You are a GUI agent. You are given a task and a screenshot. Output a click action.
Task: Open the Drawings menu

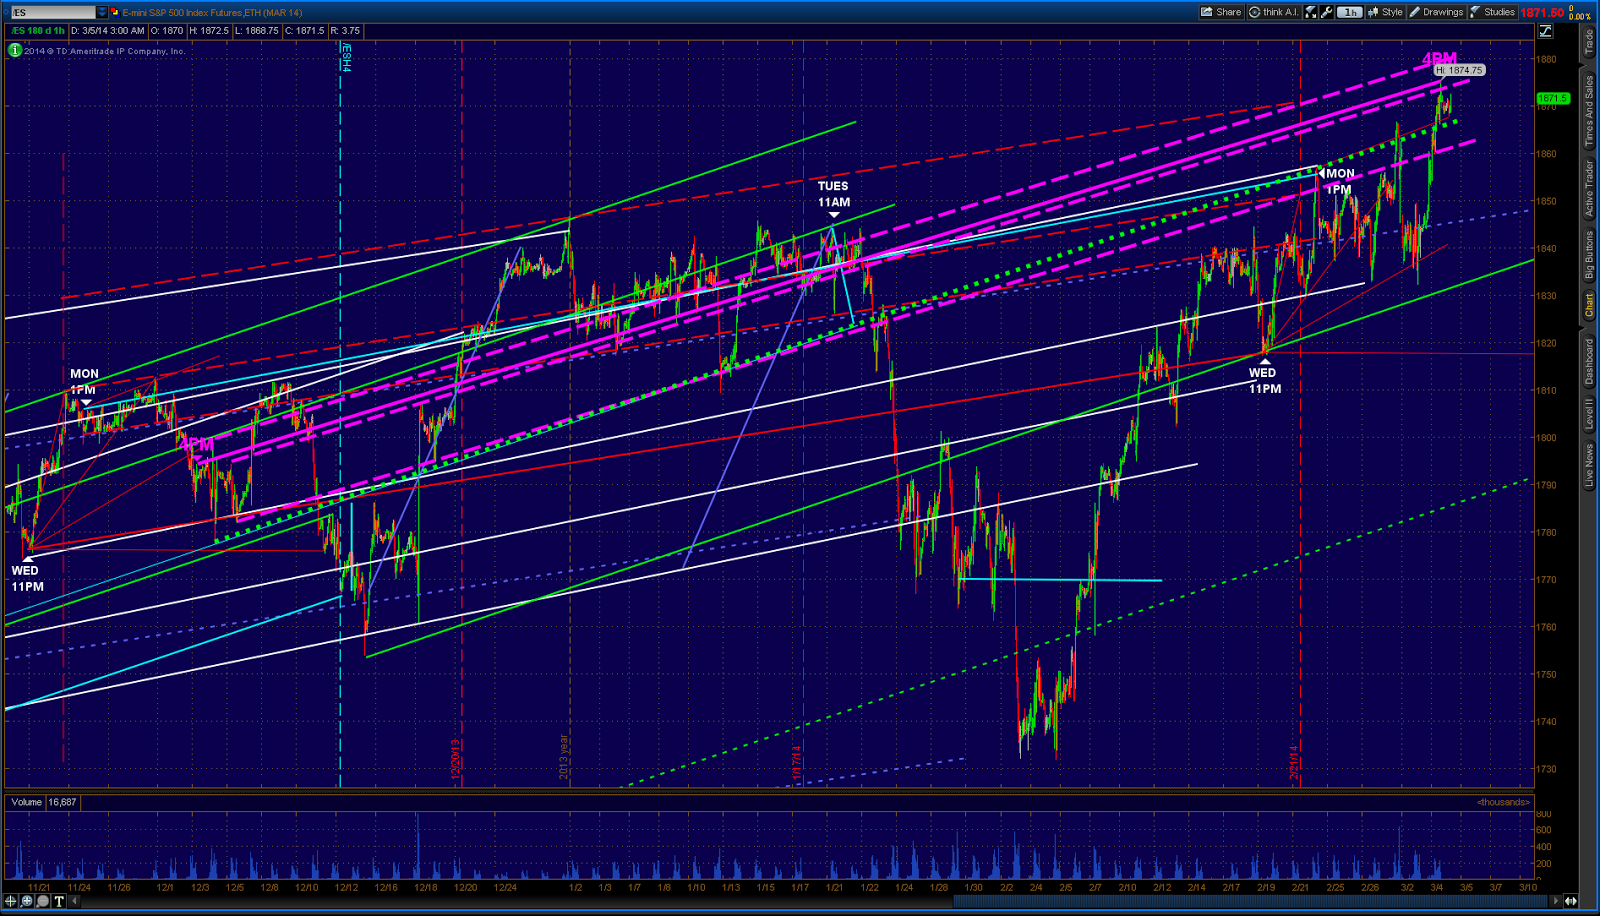coord(1436,12)
